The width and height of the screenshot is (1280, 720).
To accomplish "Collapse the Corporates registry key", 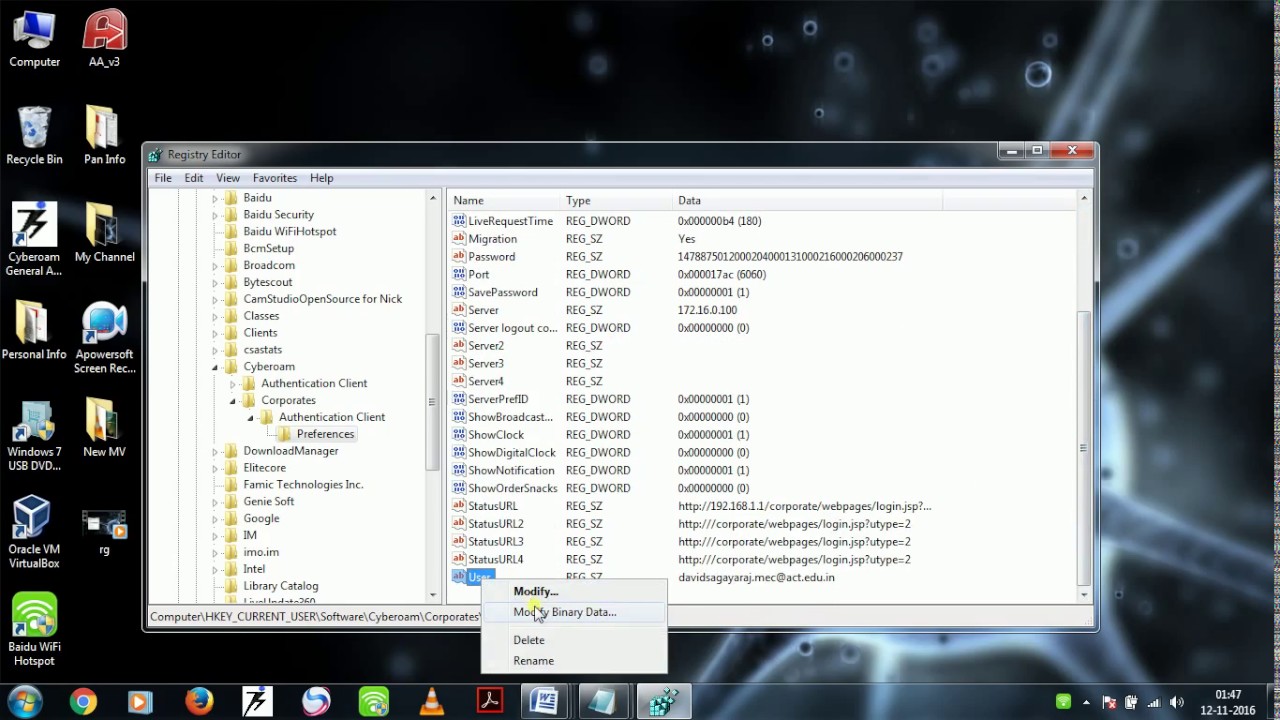I will click(x=233, y=401).
